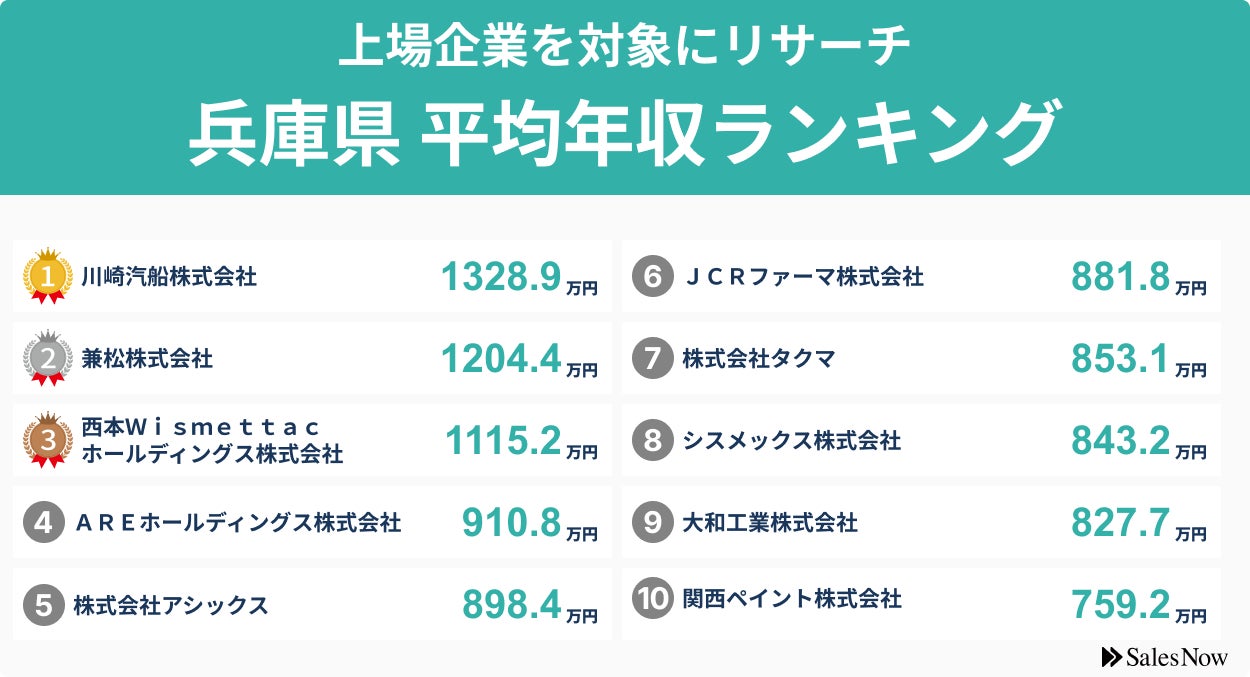Click the bronze third-place medal icon
Image resolution: width=1250 pixels, height=677 pixels.
(48, 439)
